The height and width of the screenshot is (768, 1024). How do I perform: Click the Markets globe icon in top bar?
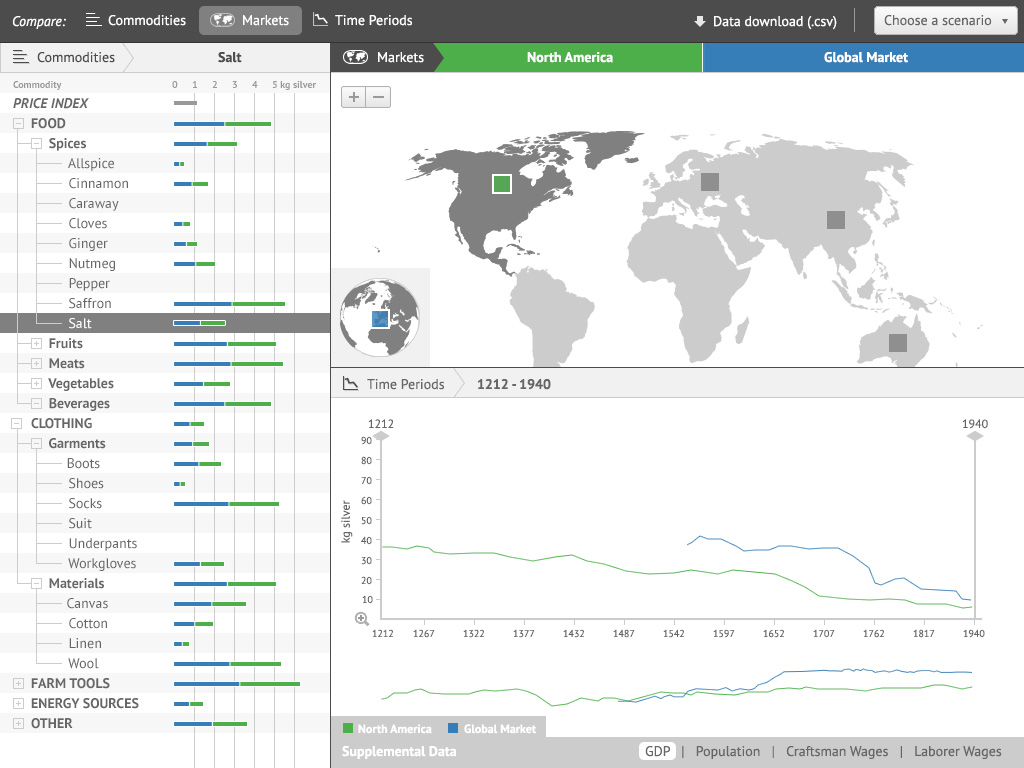[222, 20]
